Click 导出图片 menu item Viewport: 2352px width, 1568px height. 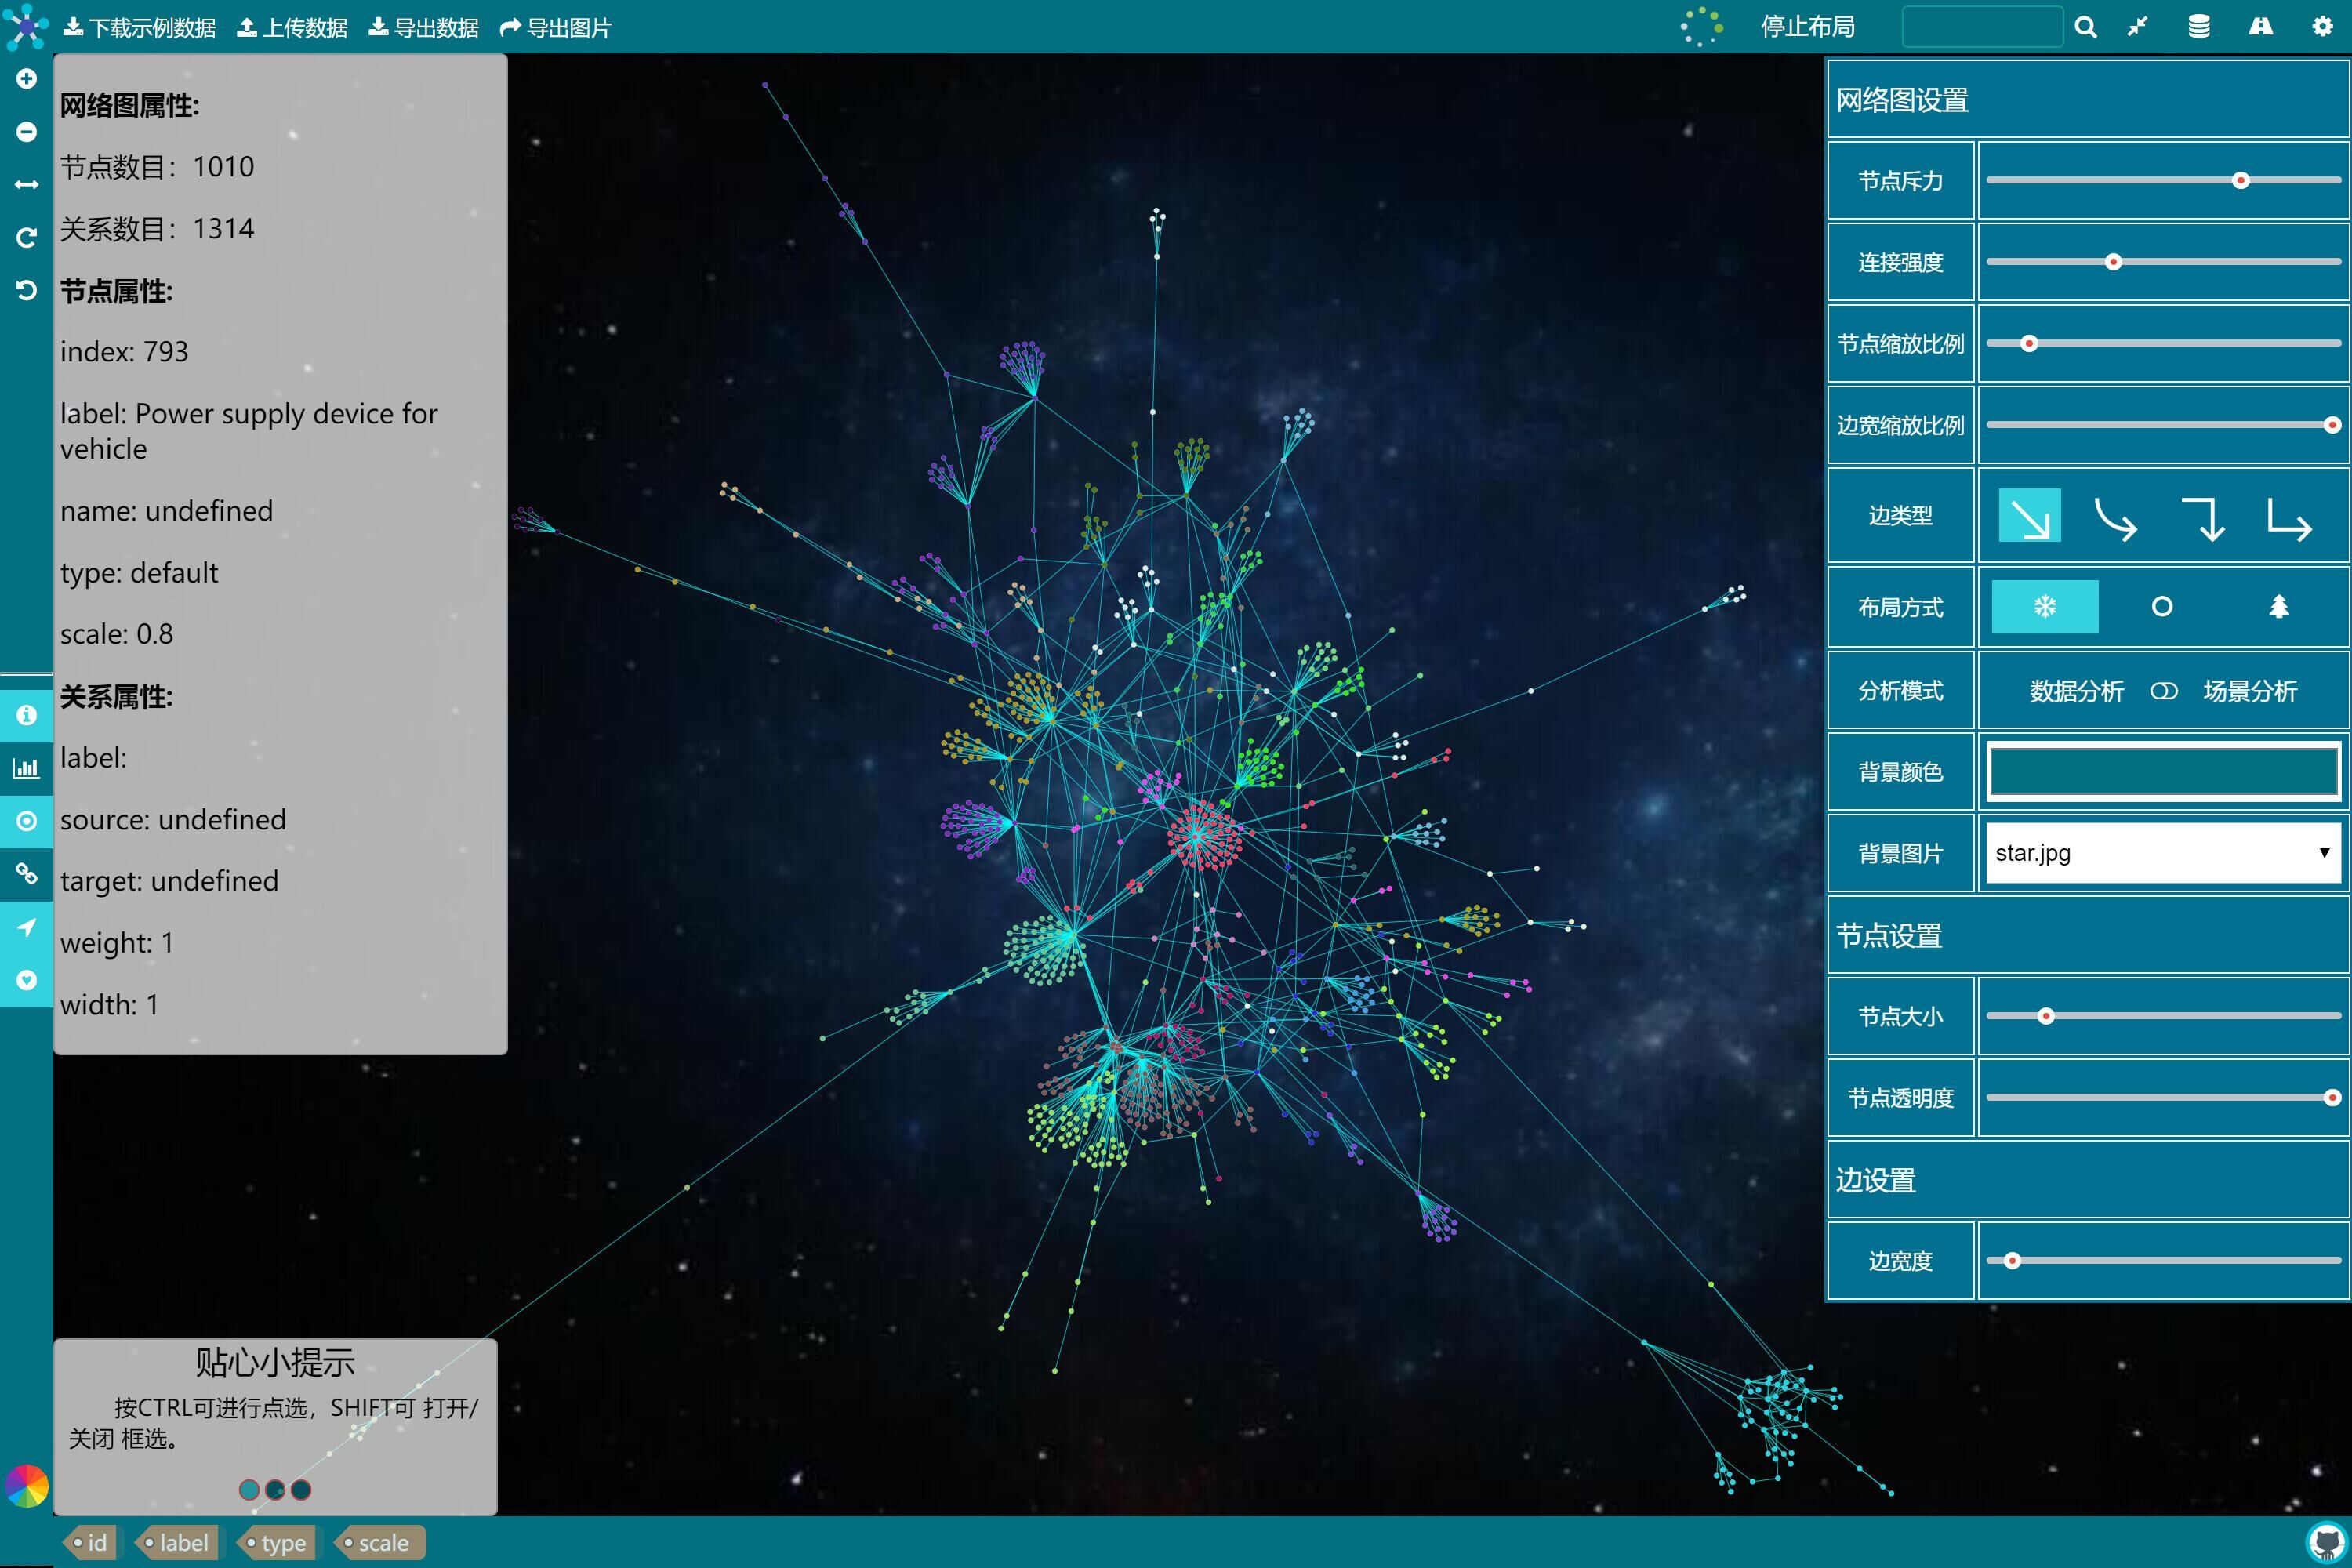(x=556, y=28)
